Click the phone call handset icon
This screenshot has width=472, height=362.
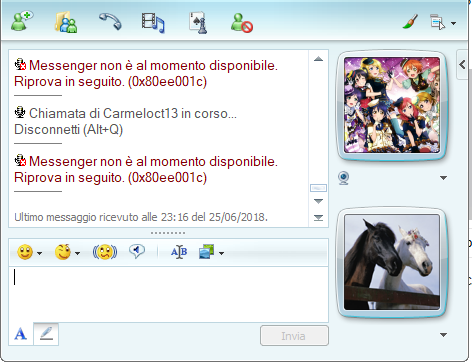pos(110,21)
